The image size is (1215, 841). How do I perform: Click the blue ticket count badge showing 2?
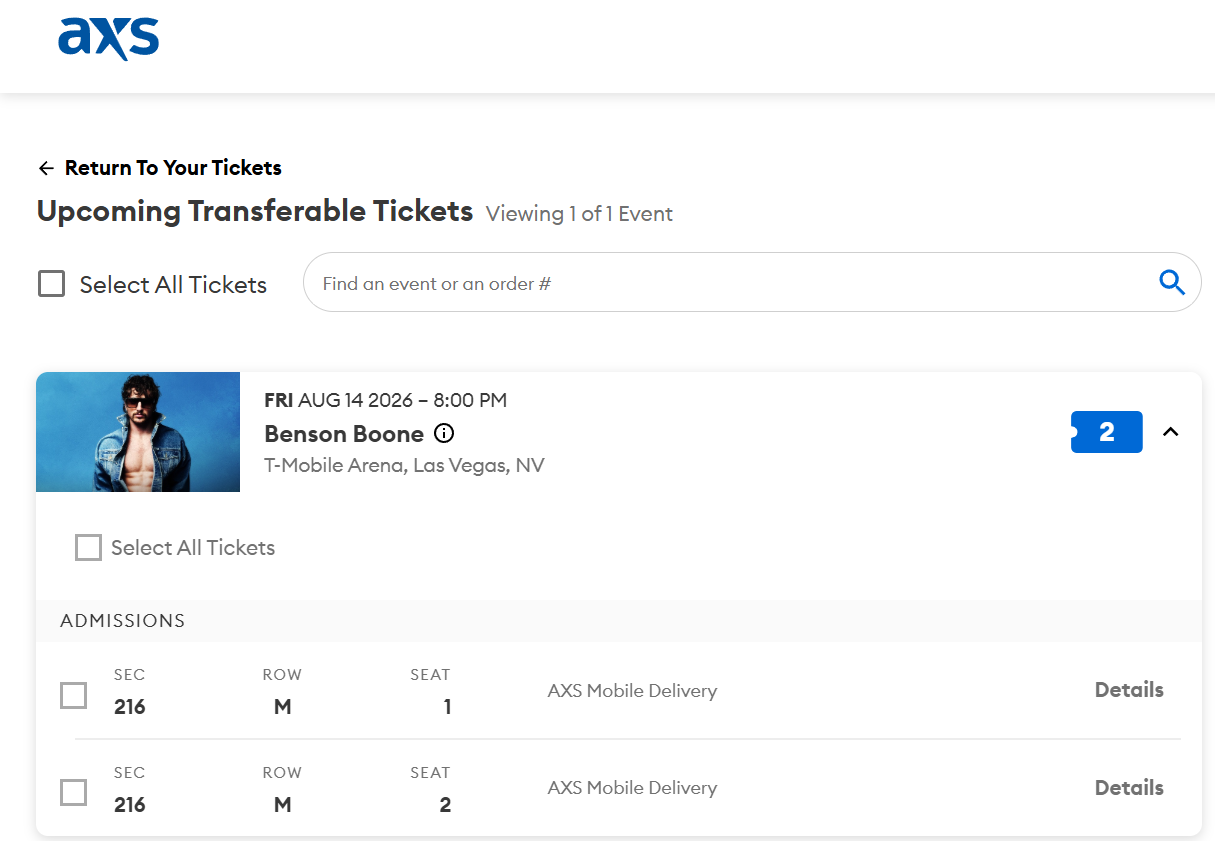(1106, 432)
